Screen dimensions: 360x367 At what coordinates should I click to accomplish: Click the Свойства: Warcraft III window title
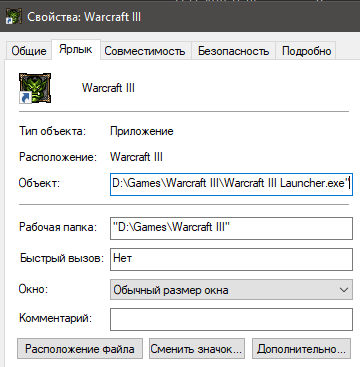84,17
